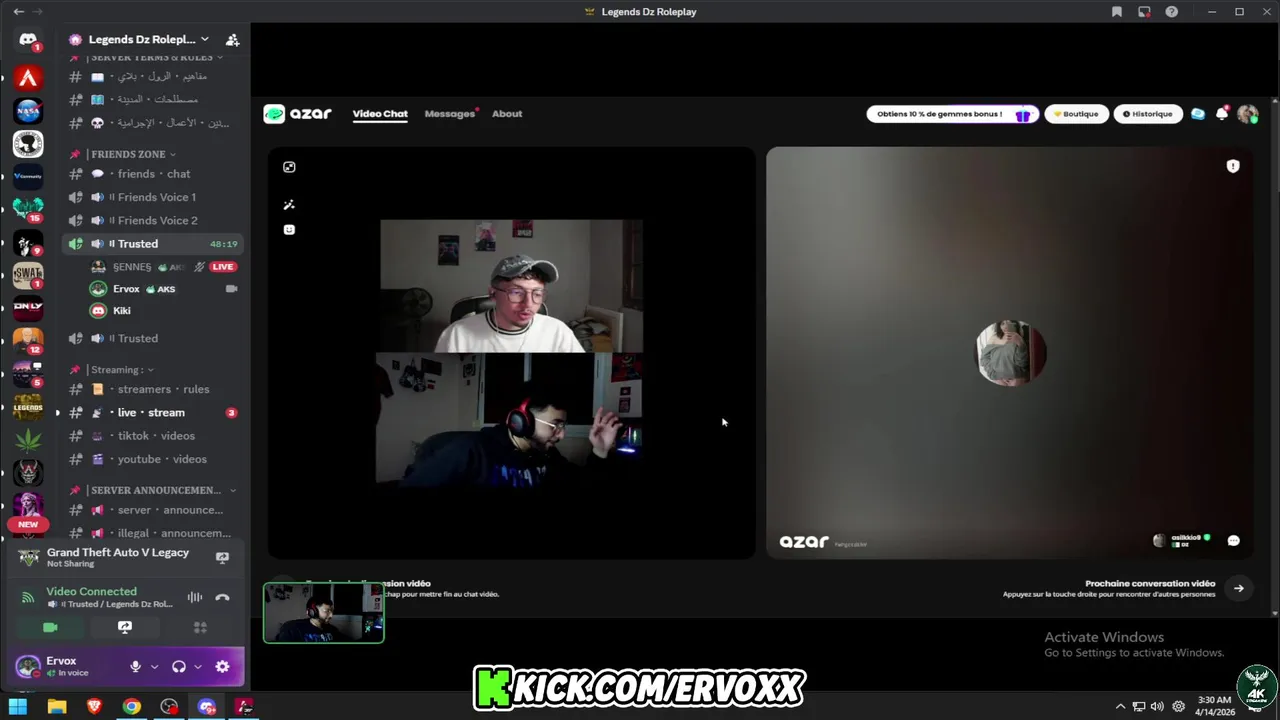Viewport: 1280px width, 720px height.
Task: Open the Historique button
Action: (x=1147, y=114)
